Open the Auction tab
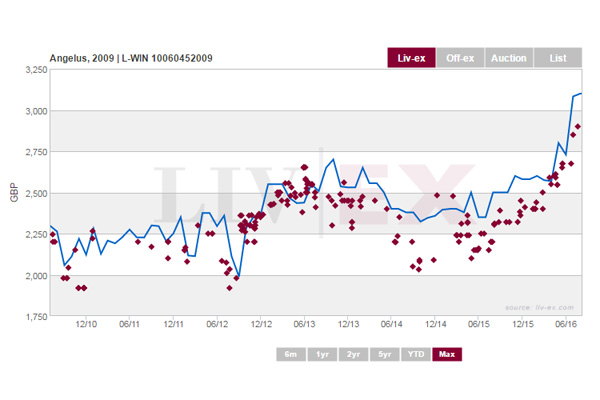 (x=509, y=58)
